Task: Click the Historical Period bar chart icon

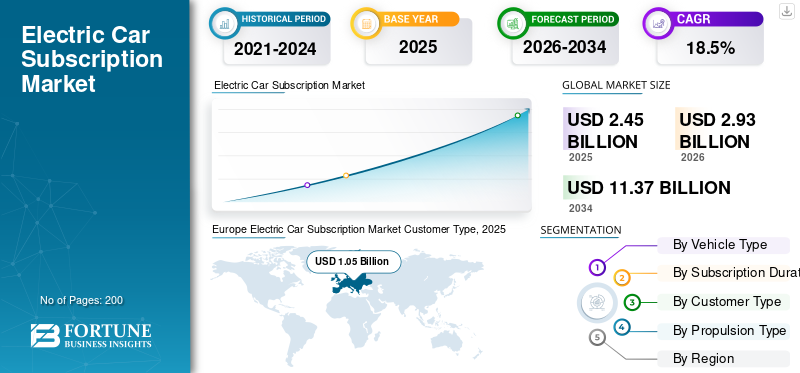Action: point(224,23)
